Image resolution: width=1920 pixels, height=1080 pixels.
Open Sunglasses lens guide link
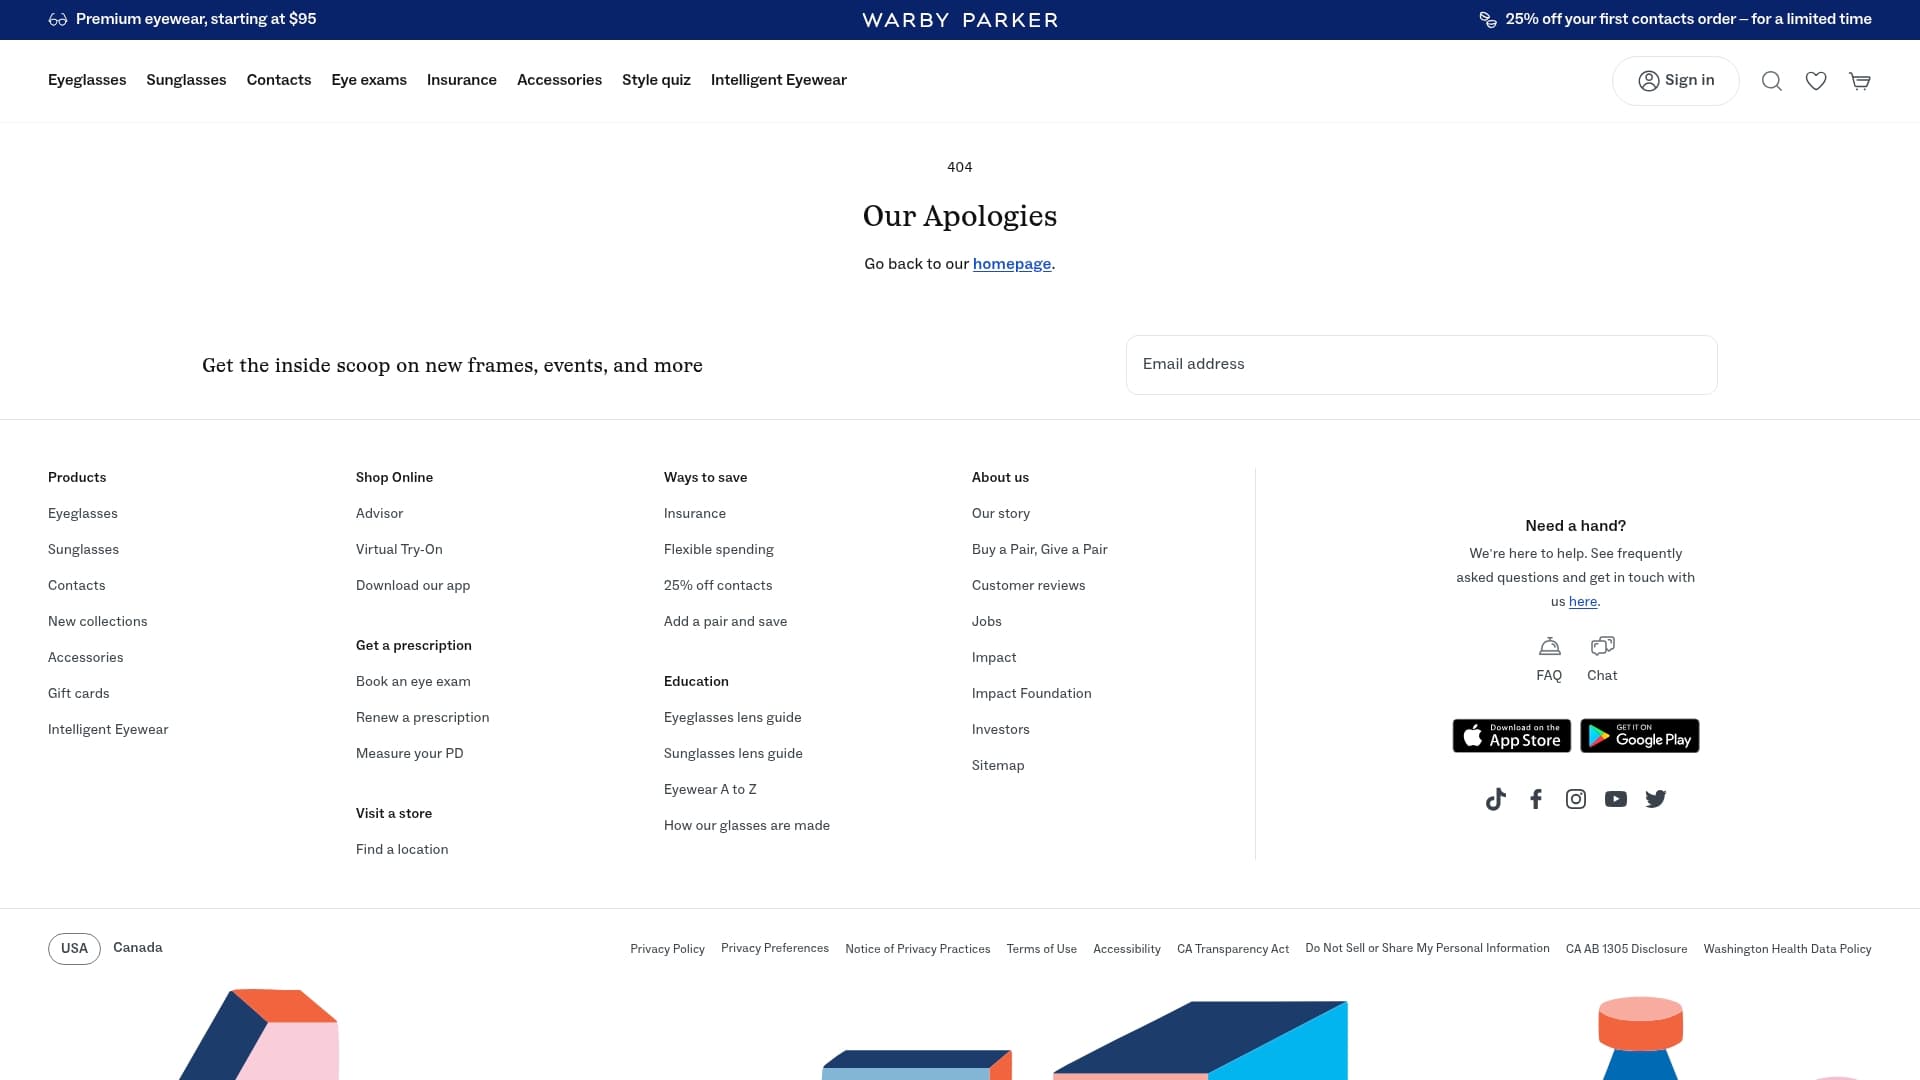(733, 754)
